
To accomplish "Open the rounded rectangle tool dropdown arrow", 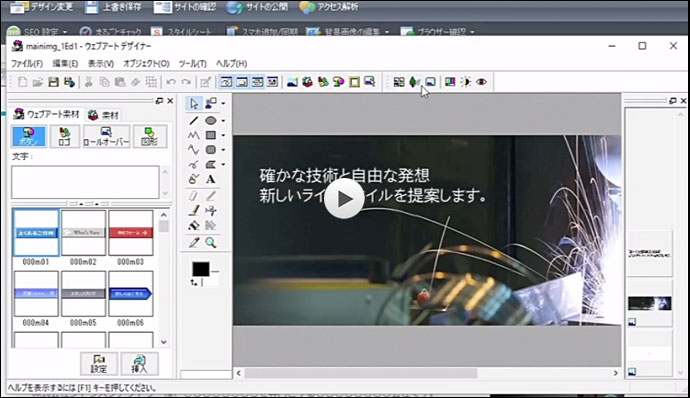I will (x=223, y=150).
